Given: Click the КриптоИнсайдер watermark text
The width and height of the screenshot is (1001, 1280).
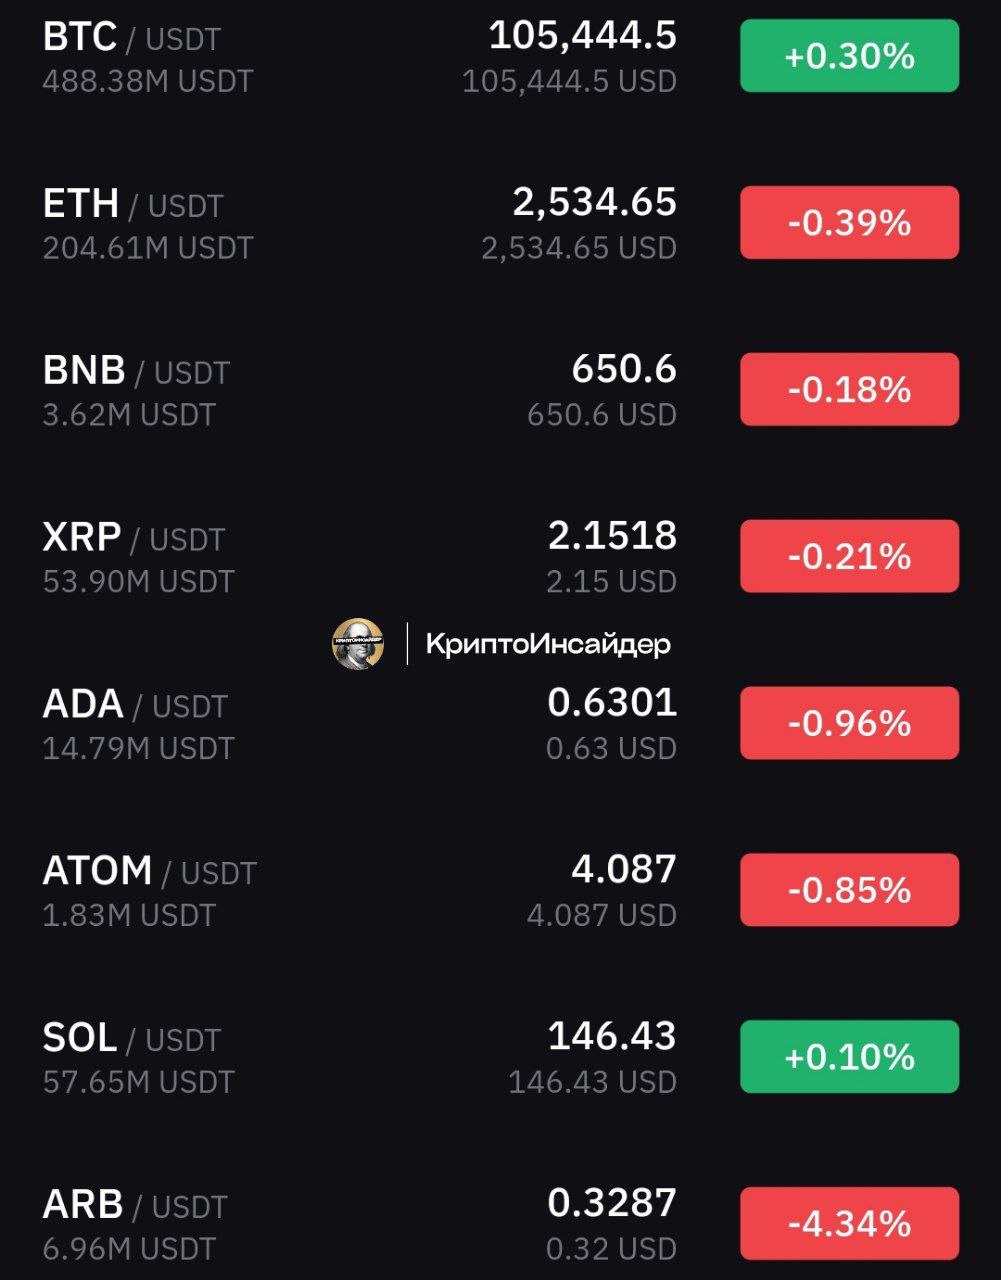Looking at the screenshot, I should pos(548,644).
